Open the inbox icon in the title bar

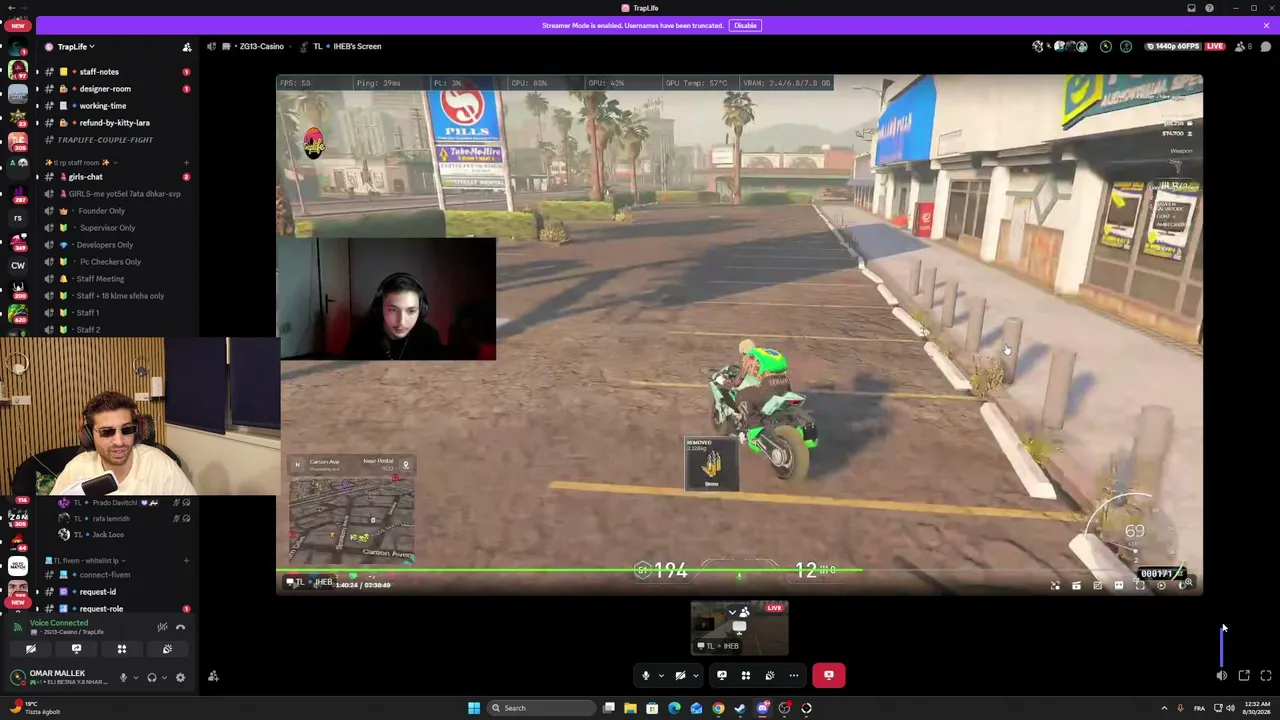tap(1191, 8)
